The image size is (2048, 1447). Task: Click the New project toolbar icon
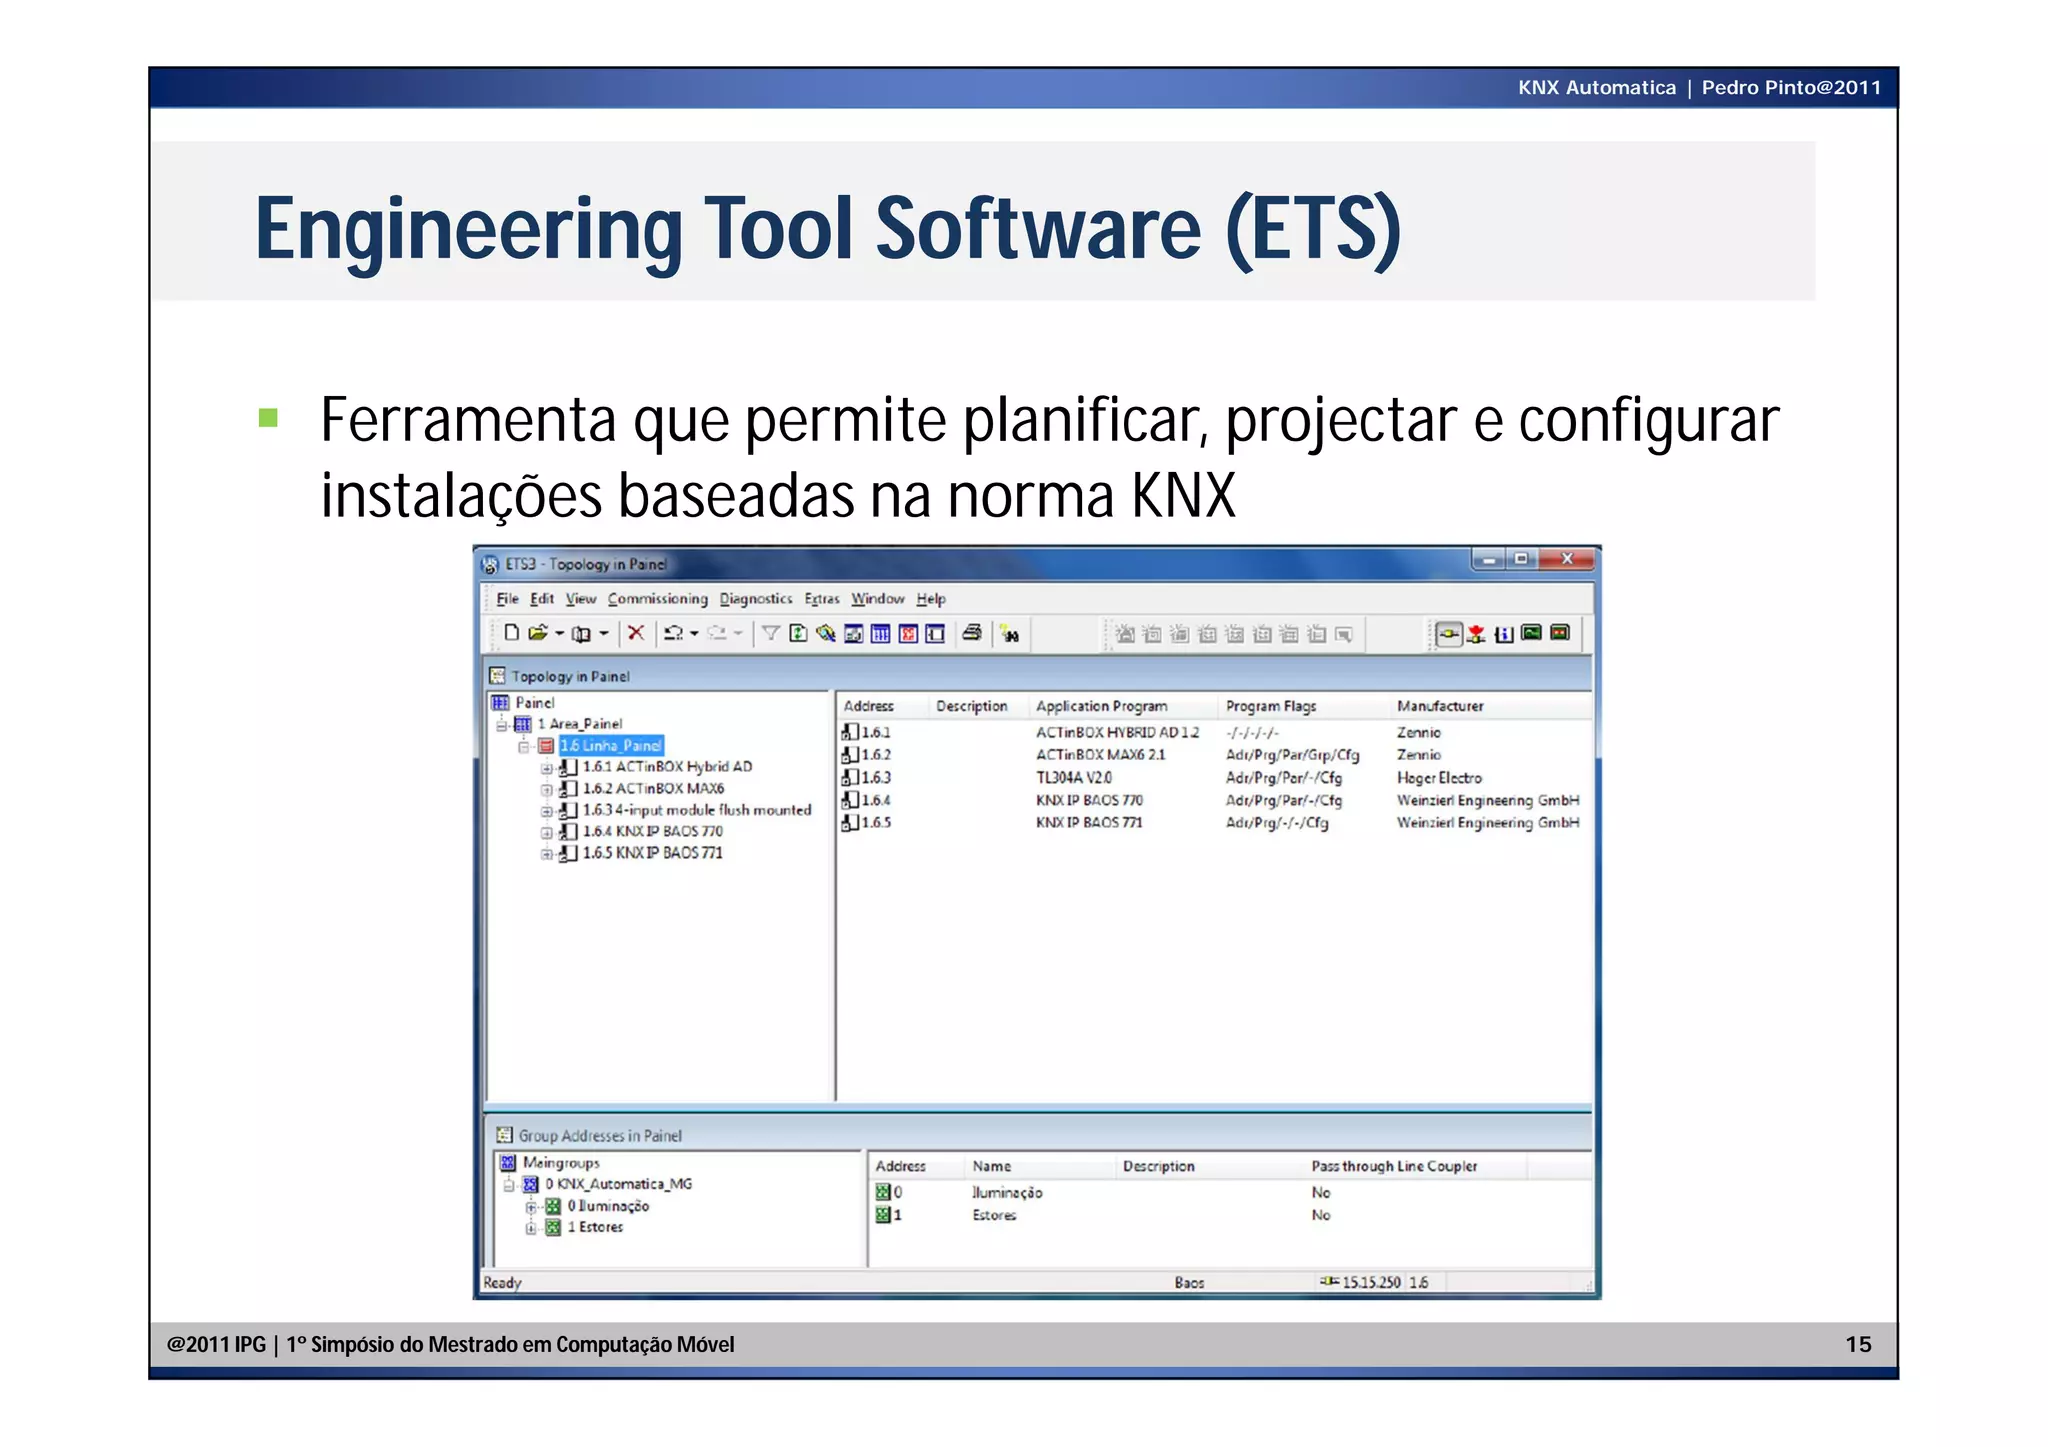click(x=511, y=633)
